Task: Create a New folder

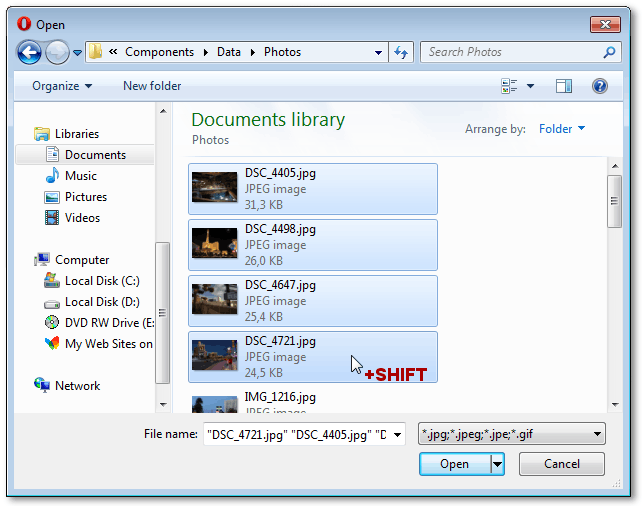Action: click(x=152, y=86)
